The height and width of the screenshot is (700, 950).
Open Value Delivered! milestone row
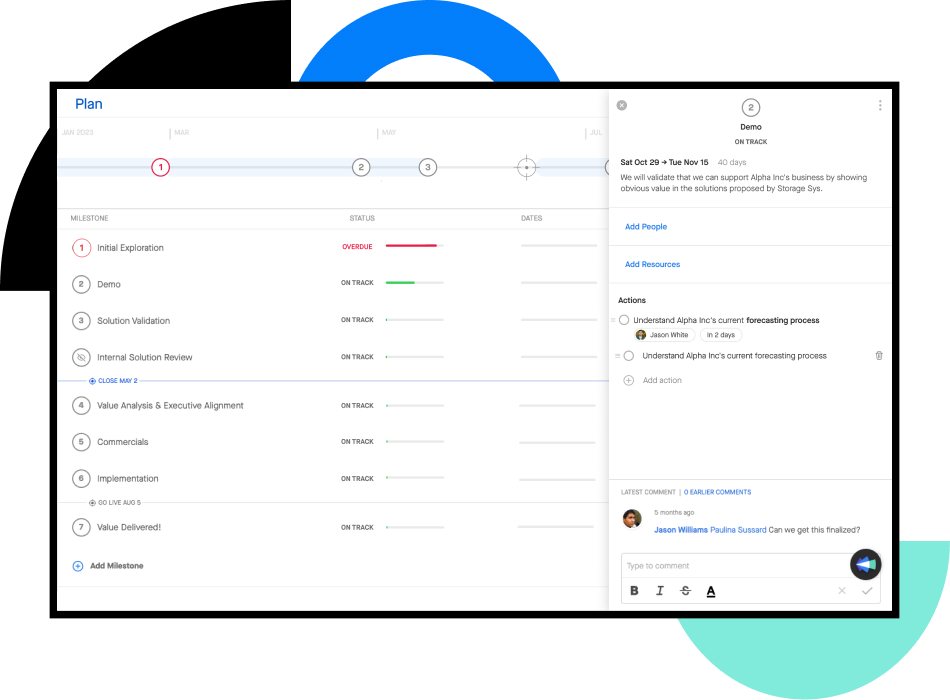point(333,527)
